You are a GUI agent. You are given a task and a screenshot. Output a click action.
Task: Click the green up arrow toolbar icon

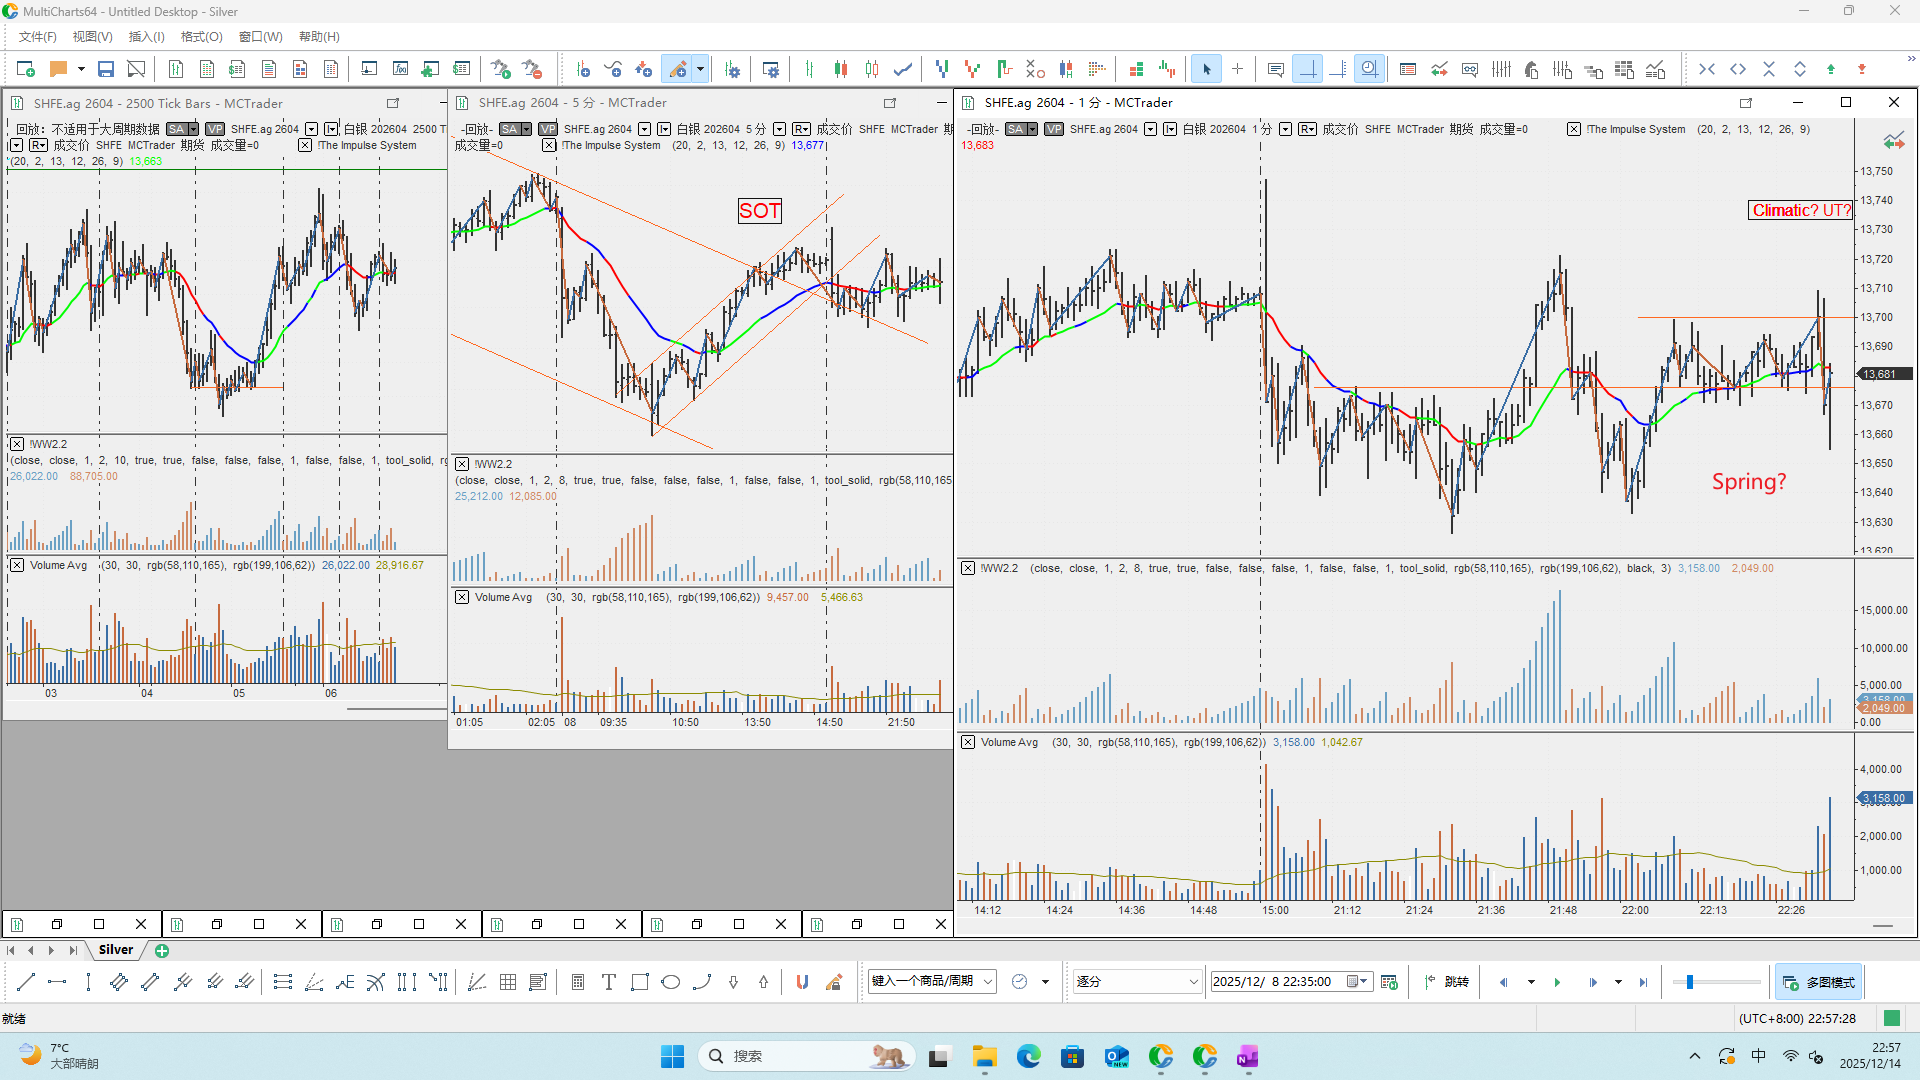tap(1831, 69)
